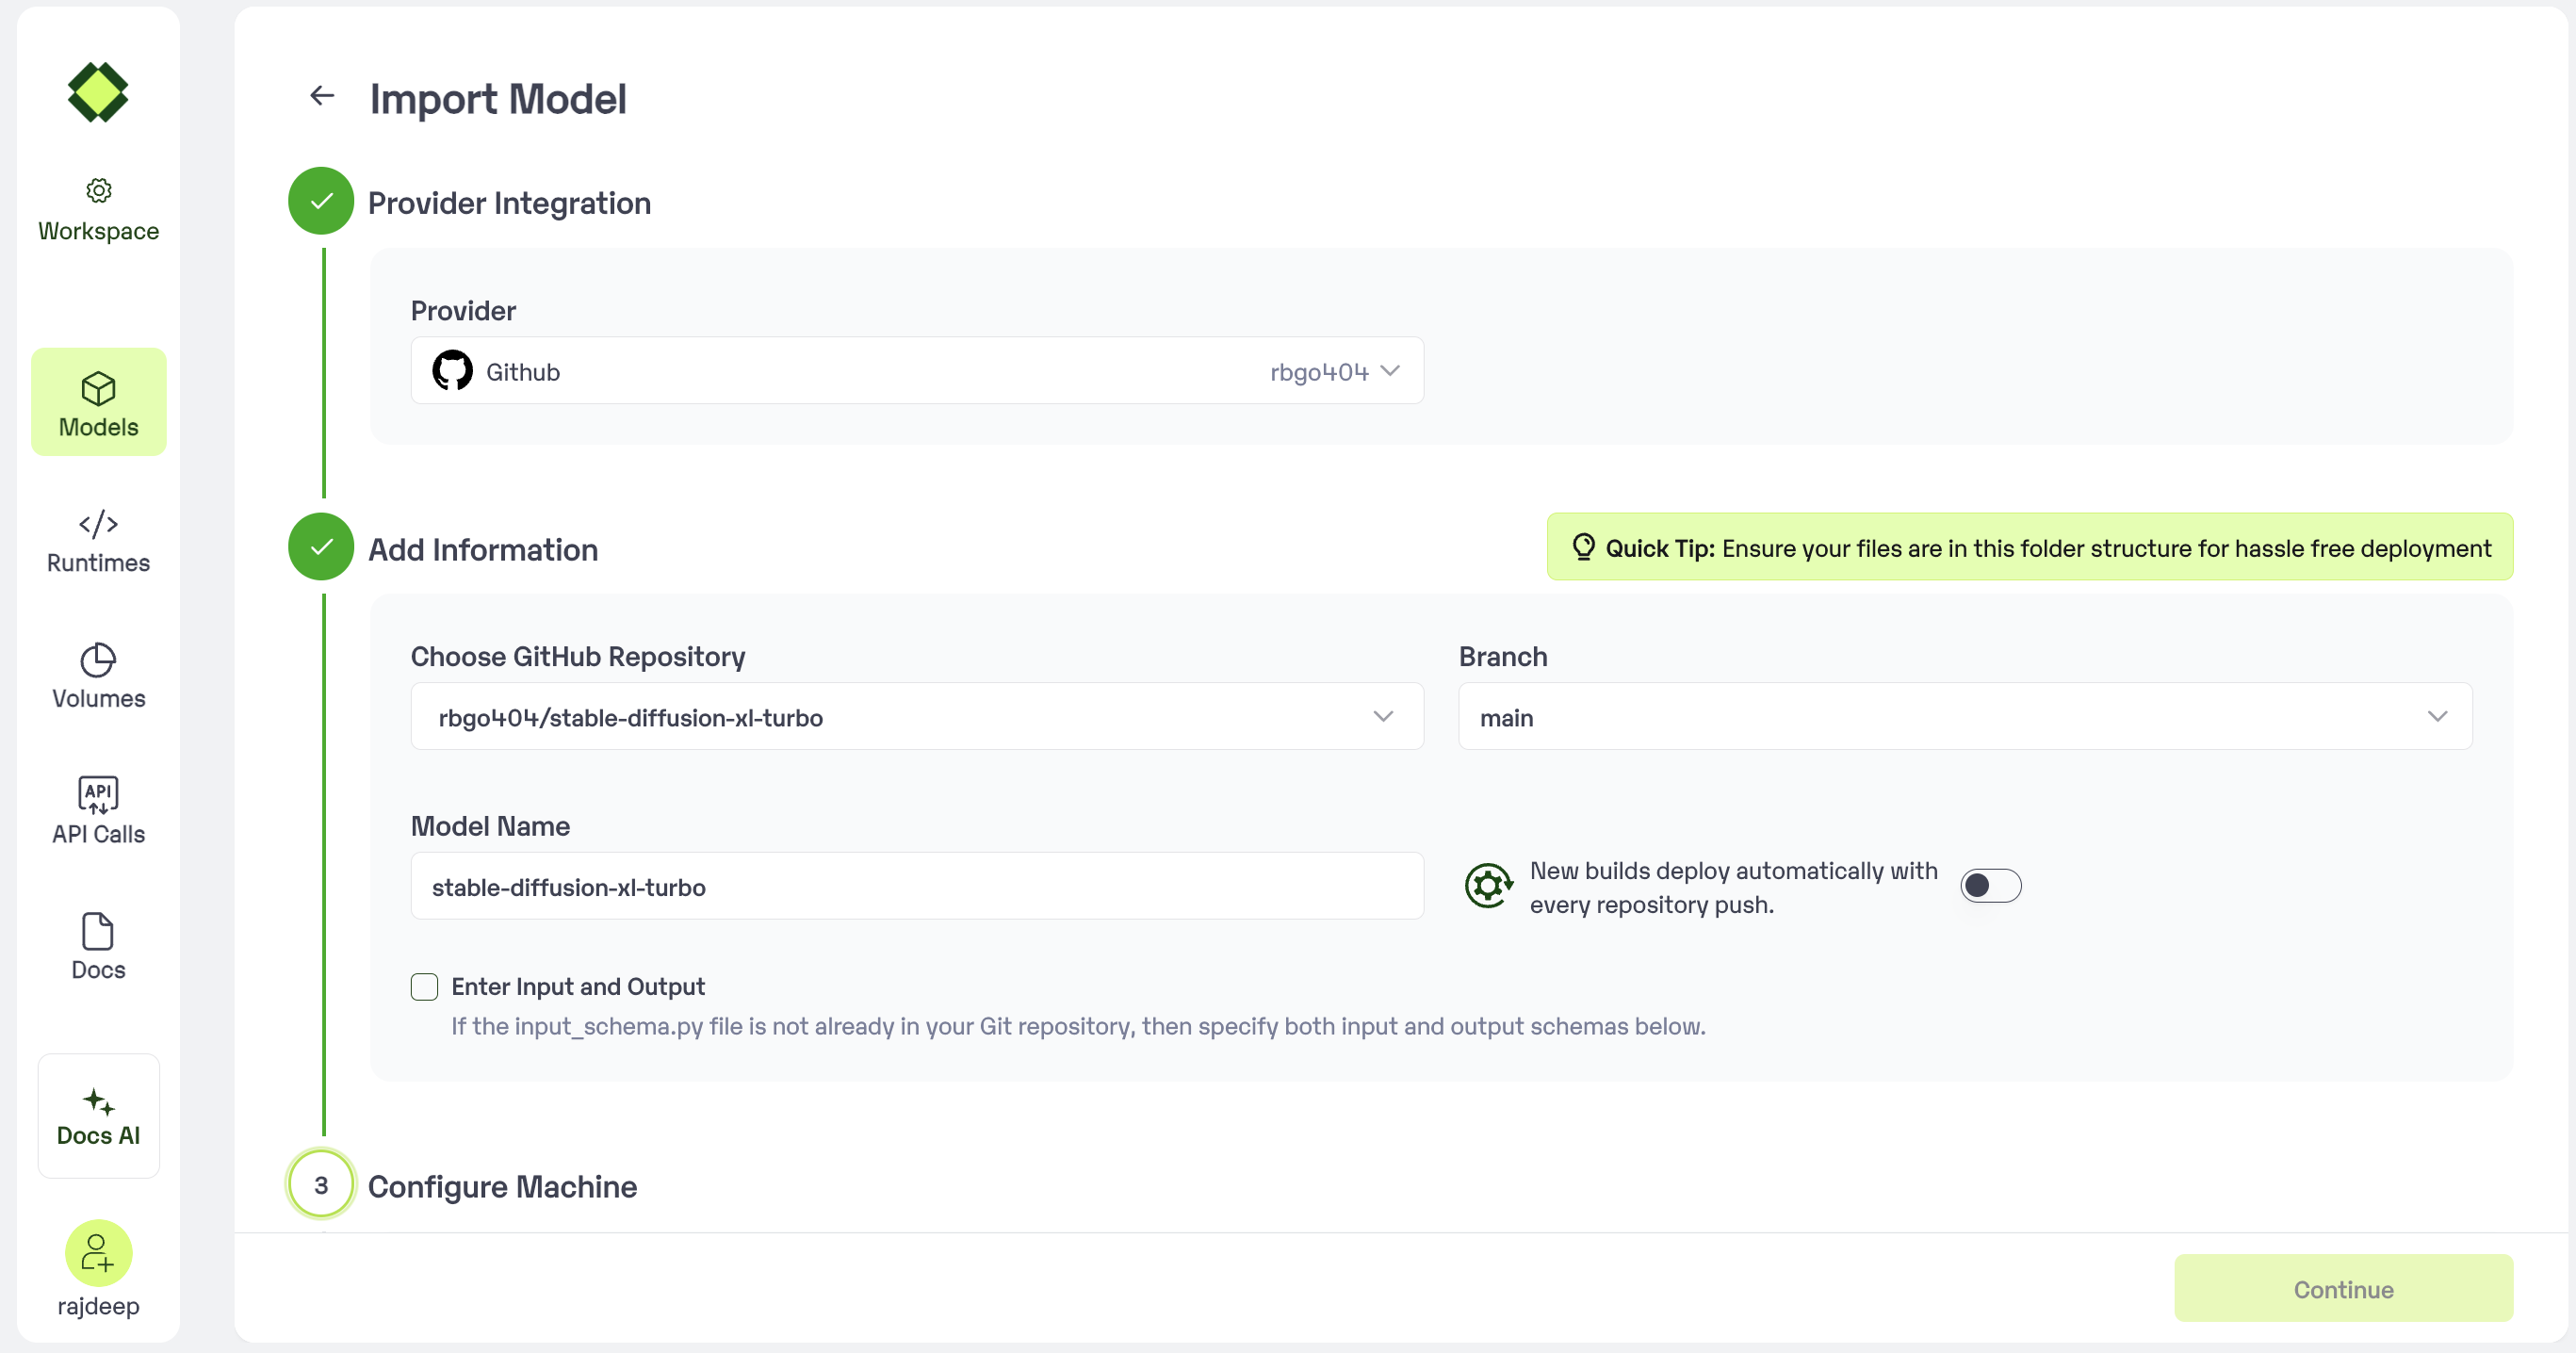2576x1353 pixels.
Task: Enable auto-deploy on repository push toggle
Action: [1990, 886]
